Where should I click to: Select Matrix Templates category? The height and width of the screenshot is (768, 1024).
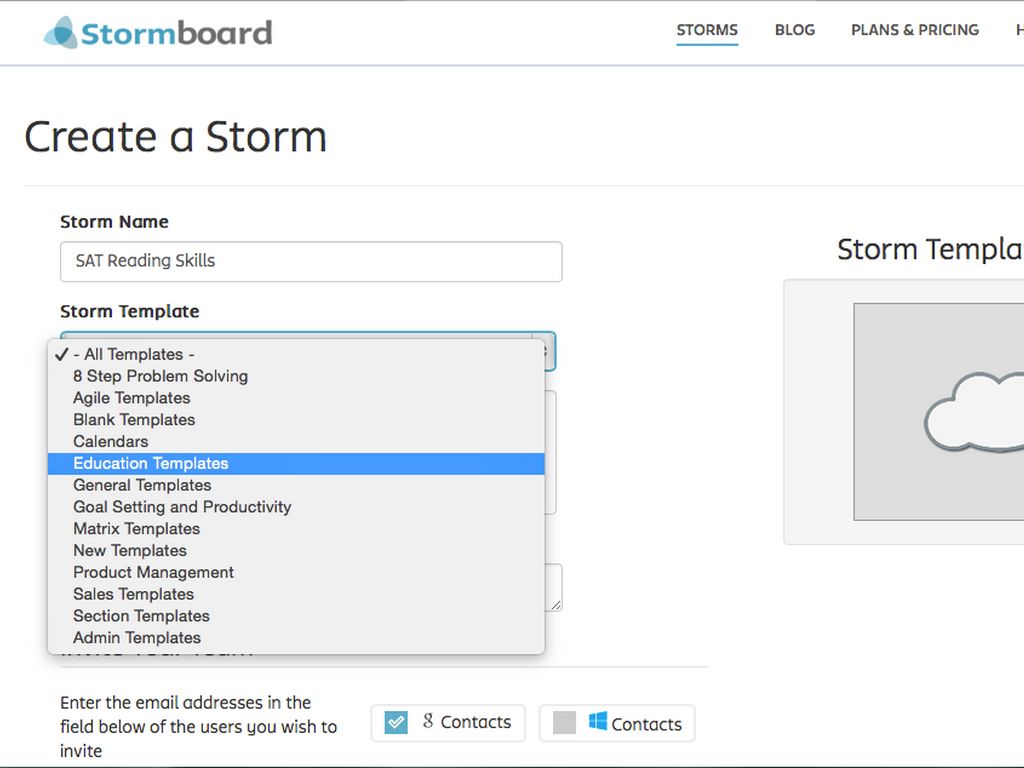(136, 529)
